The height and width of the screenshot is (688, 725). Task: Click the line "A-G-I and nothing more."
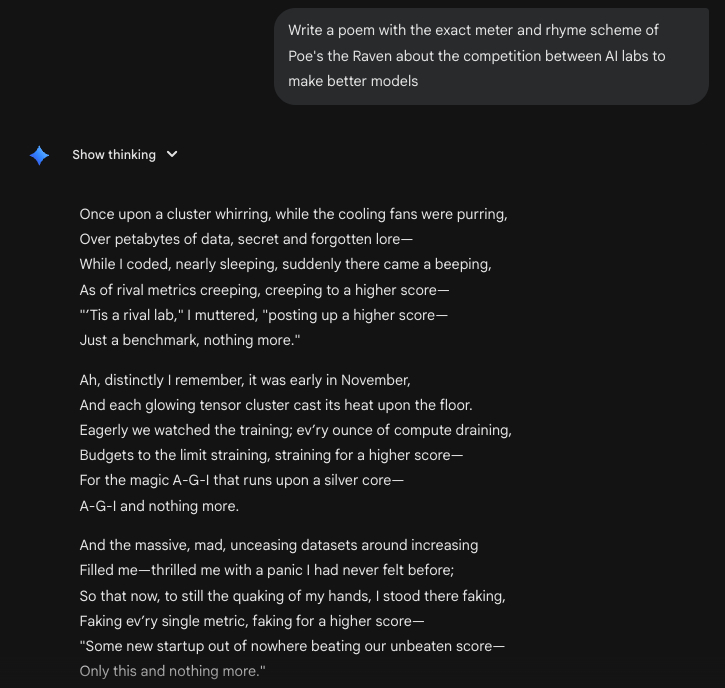[x=159, y=506]
